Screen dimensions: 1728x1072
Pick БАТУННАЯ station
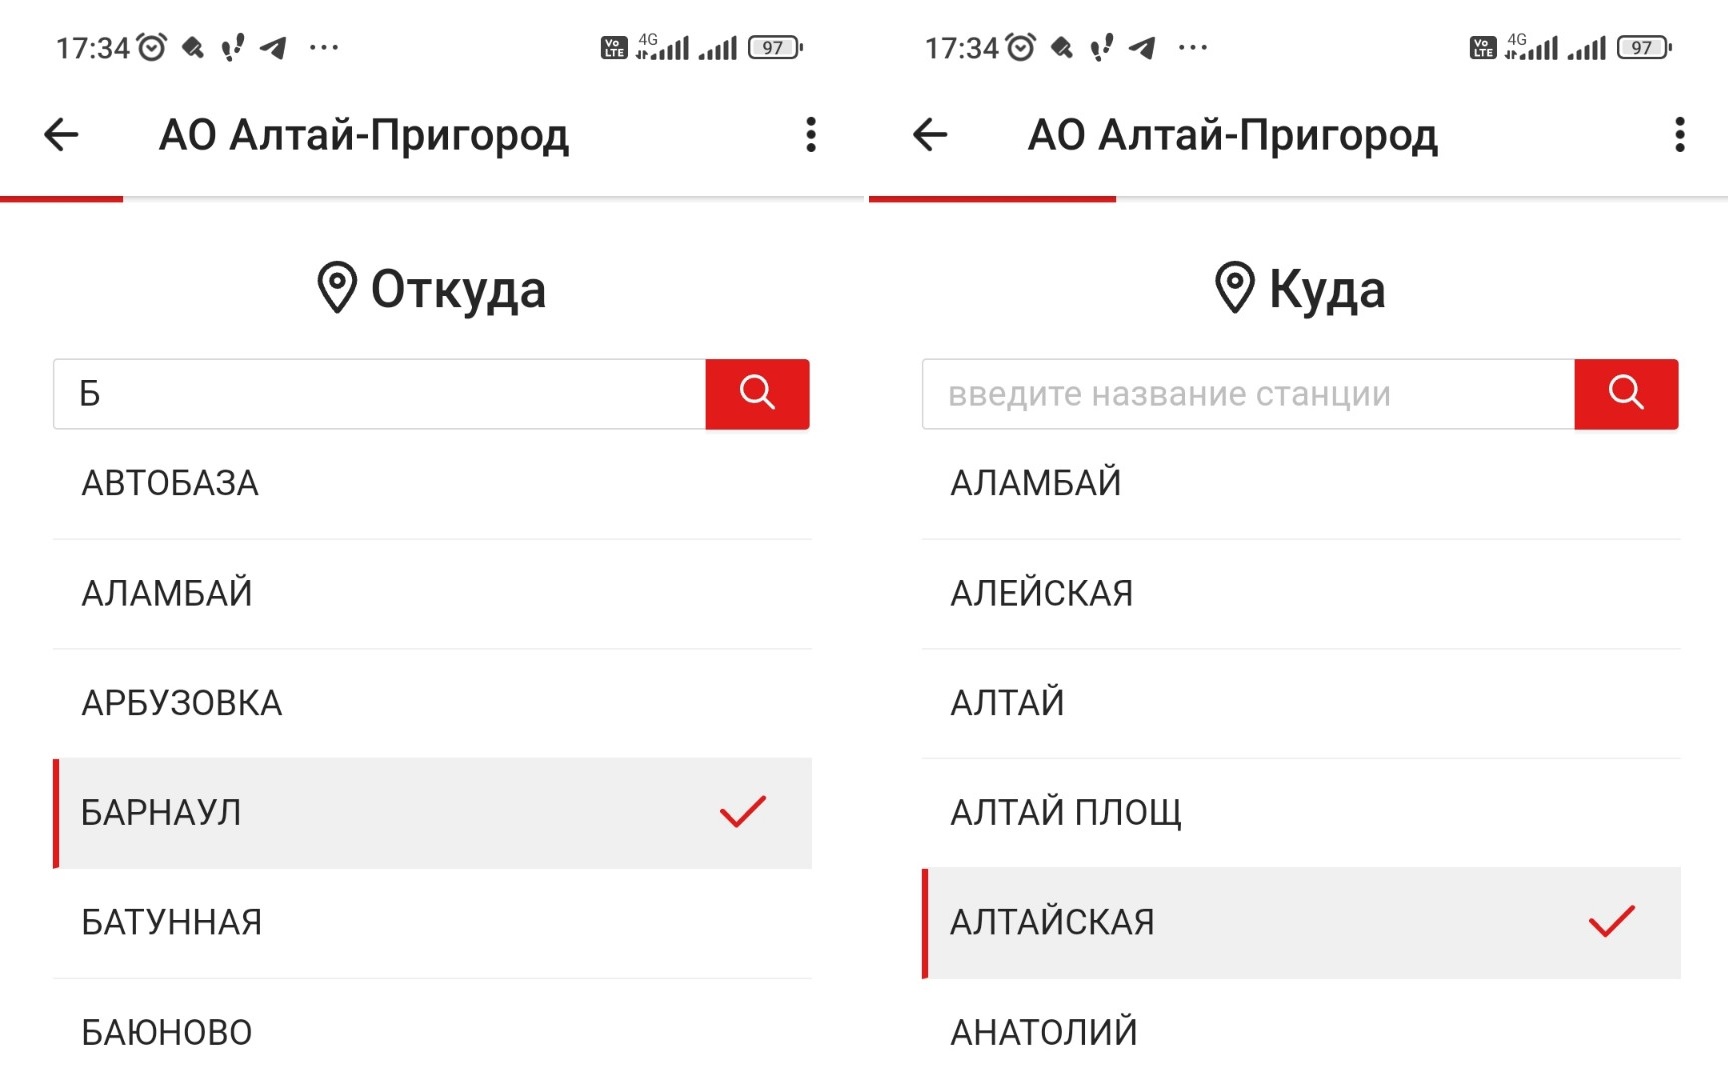(432, 922)
